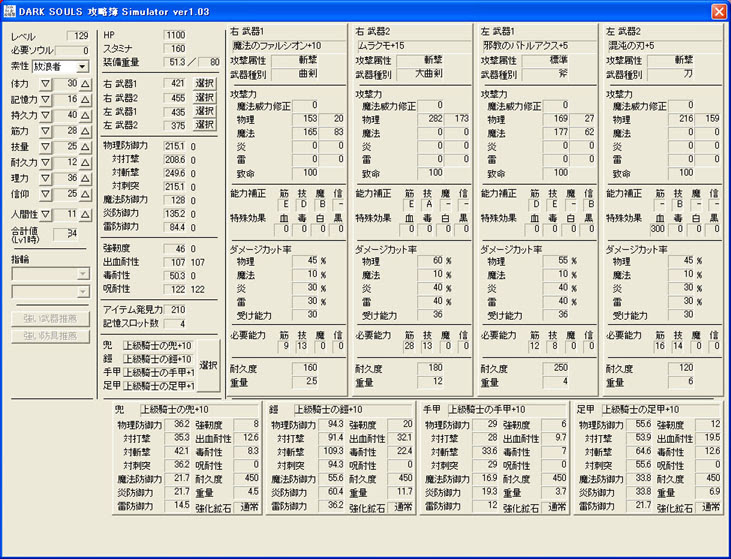This screenshot has width=731, height=559.
Task: Decrease 技量 stat with down arrow
Action: click(x=45, y=147)
